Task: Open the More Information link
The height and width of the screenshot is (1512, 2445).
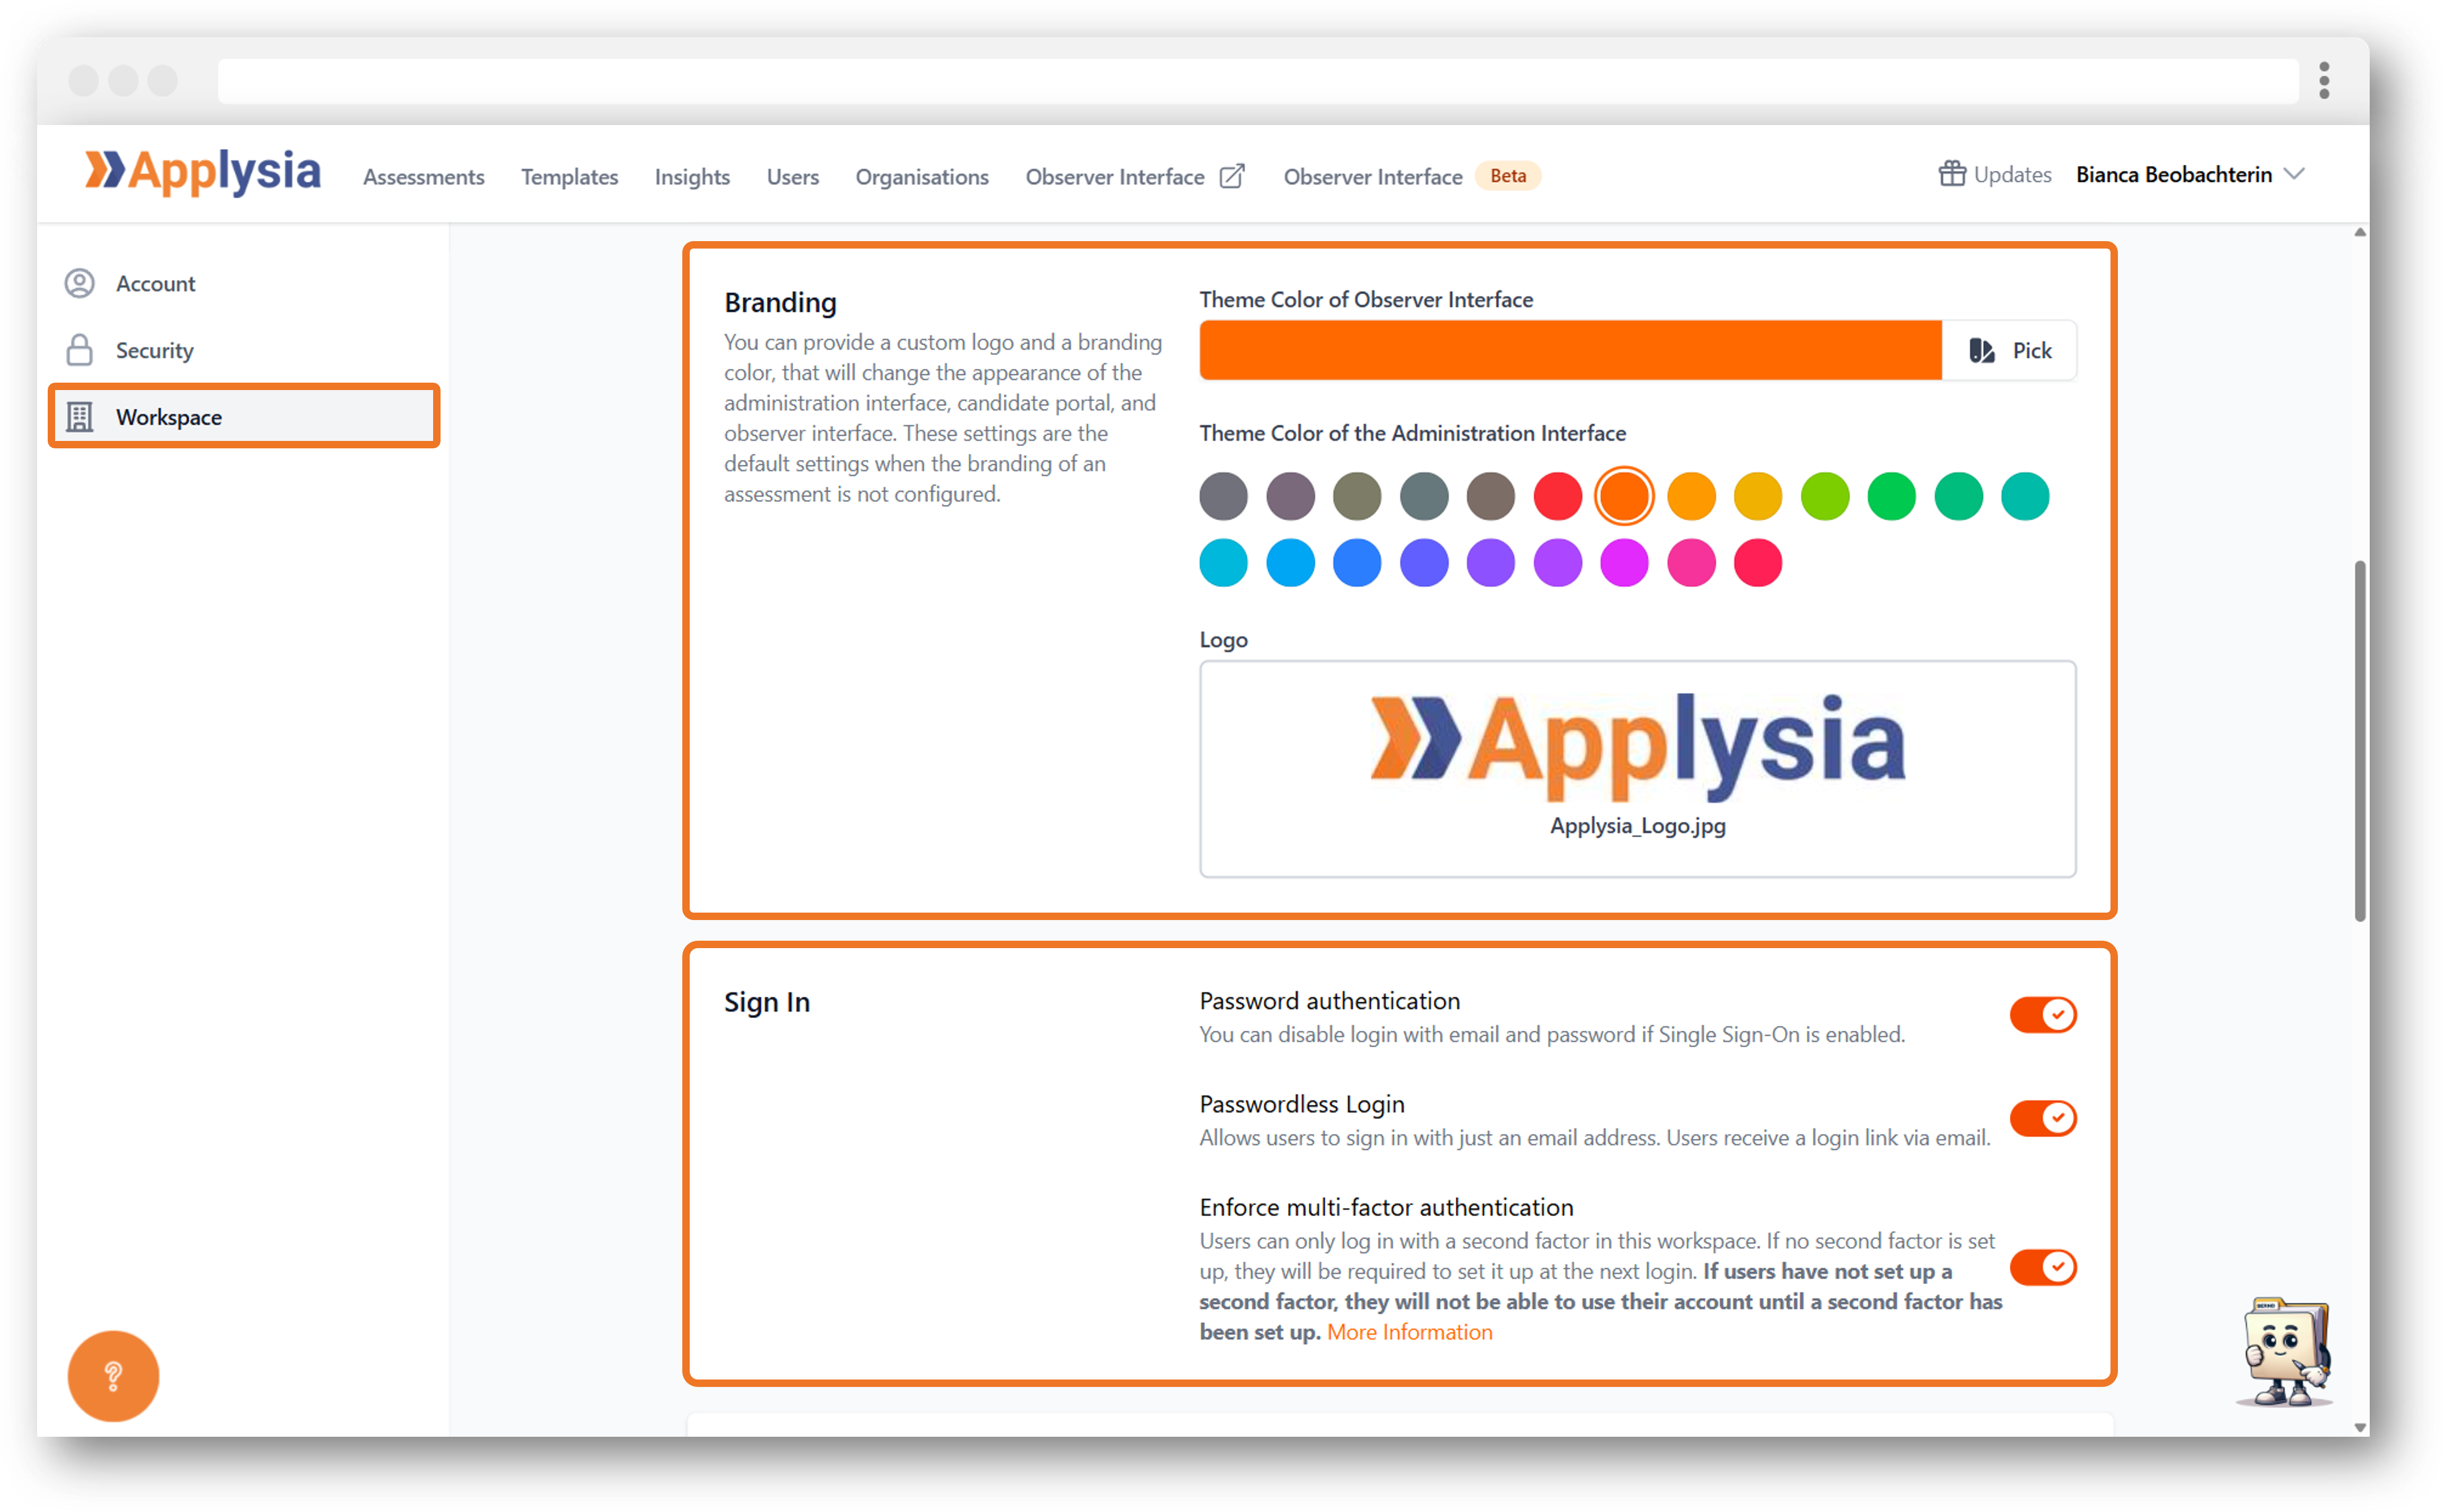Action: pyautogui.click(x=1409, y=1332)
